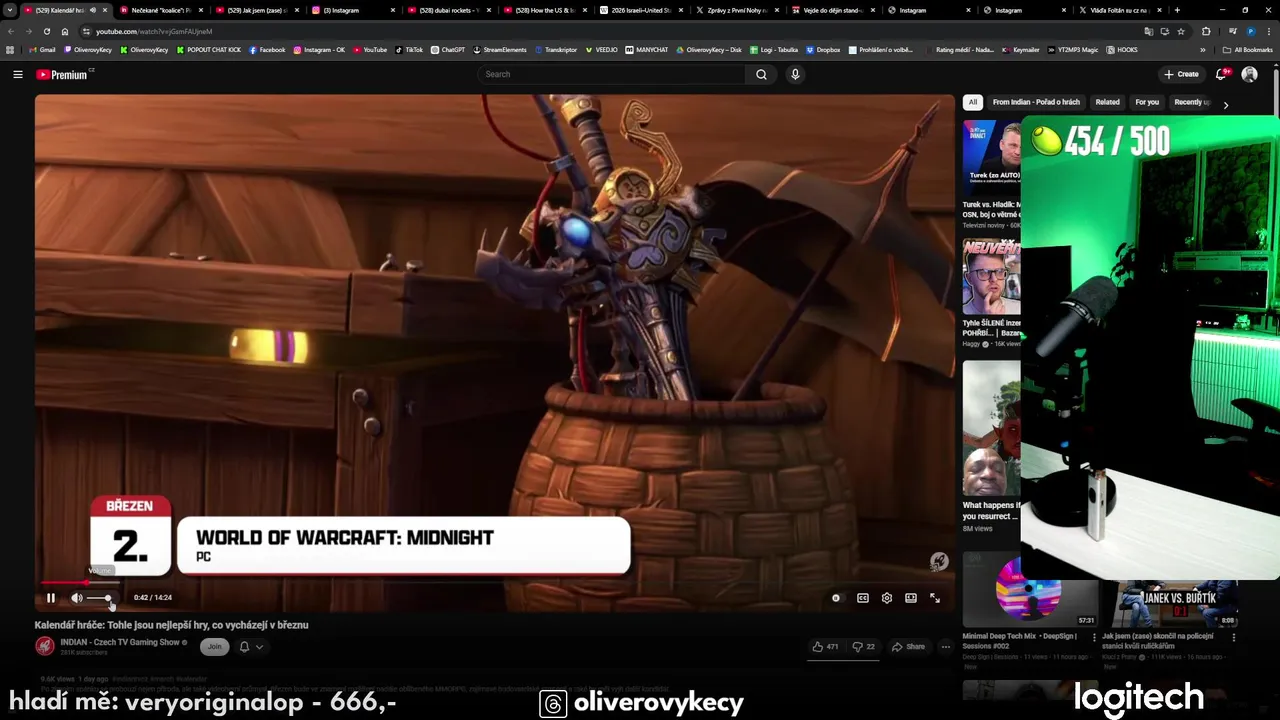
Task: Open Gmail bookmark
Action: [x=42, y=50]
